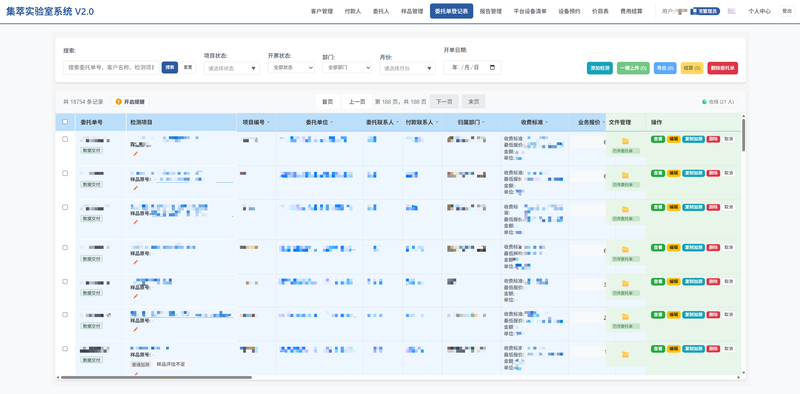The image size is (800, 394).
Task: Open the 项目状态 dropdown
Action: pyautogui.click(x=232, y=68)
